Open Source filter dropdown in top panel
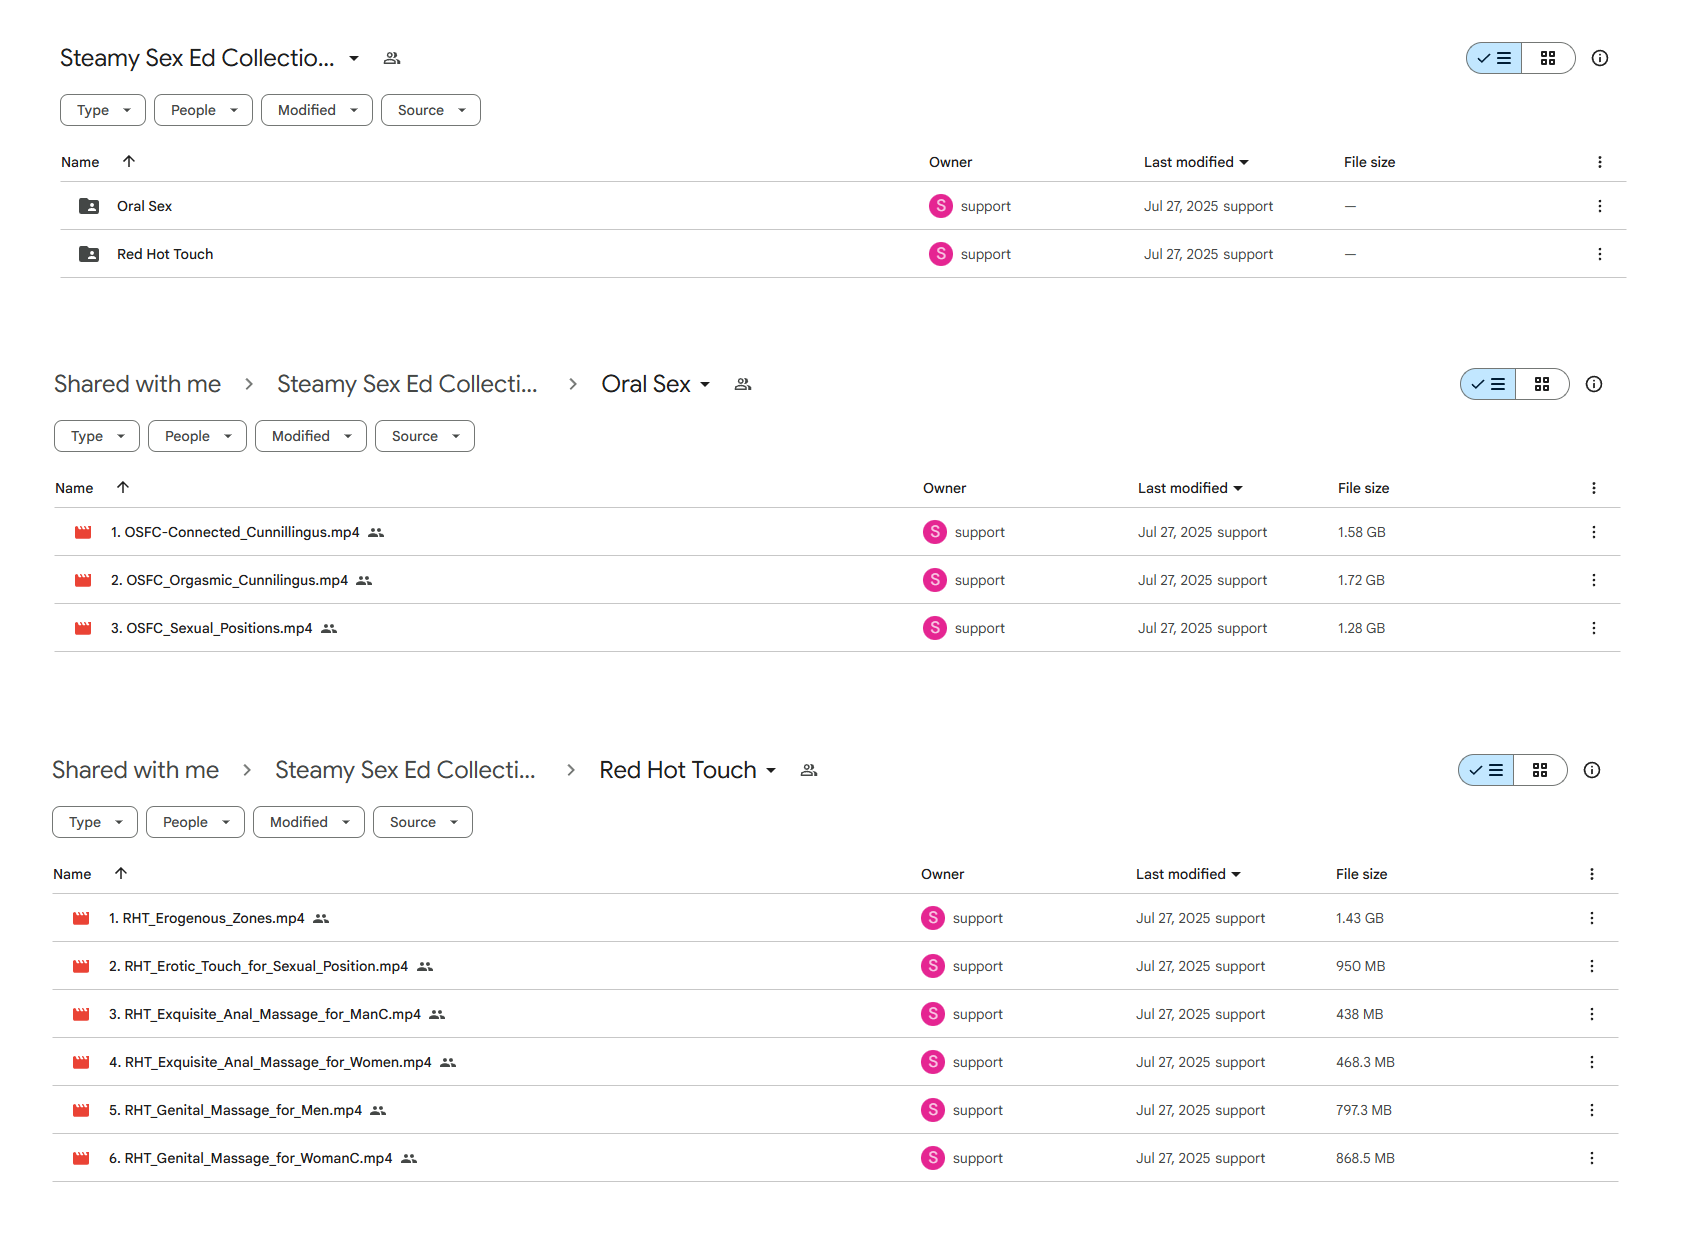Screen dimensions: 1696x1240 pyautogui.click(x=431, y=110)
